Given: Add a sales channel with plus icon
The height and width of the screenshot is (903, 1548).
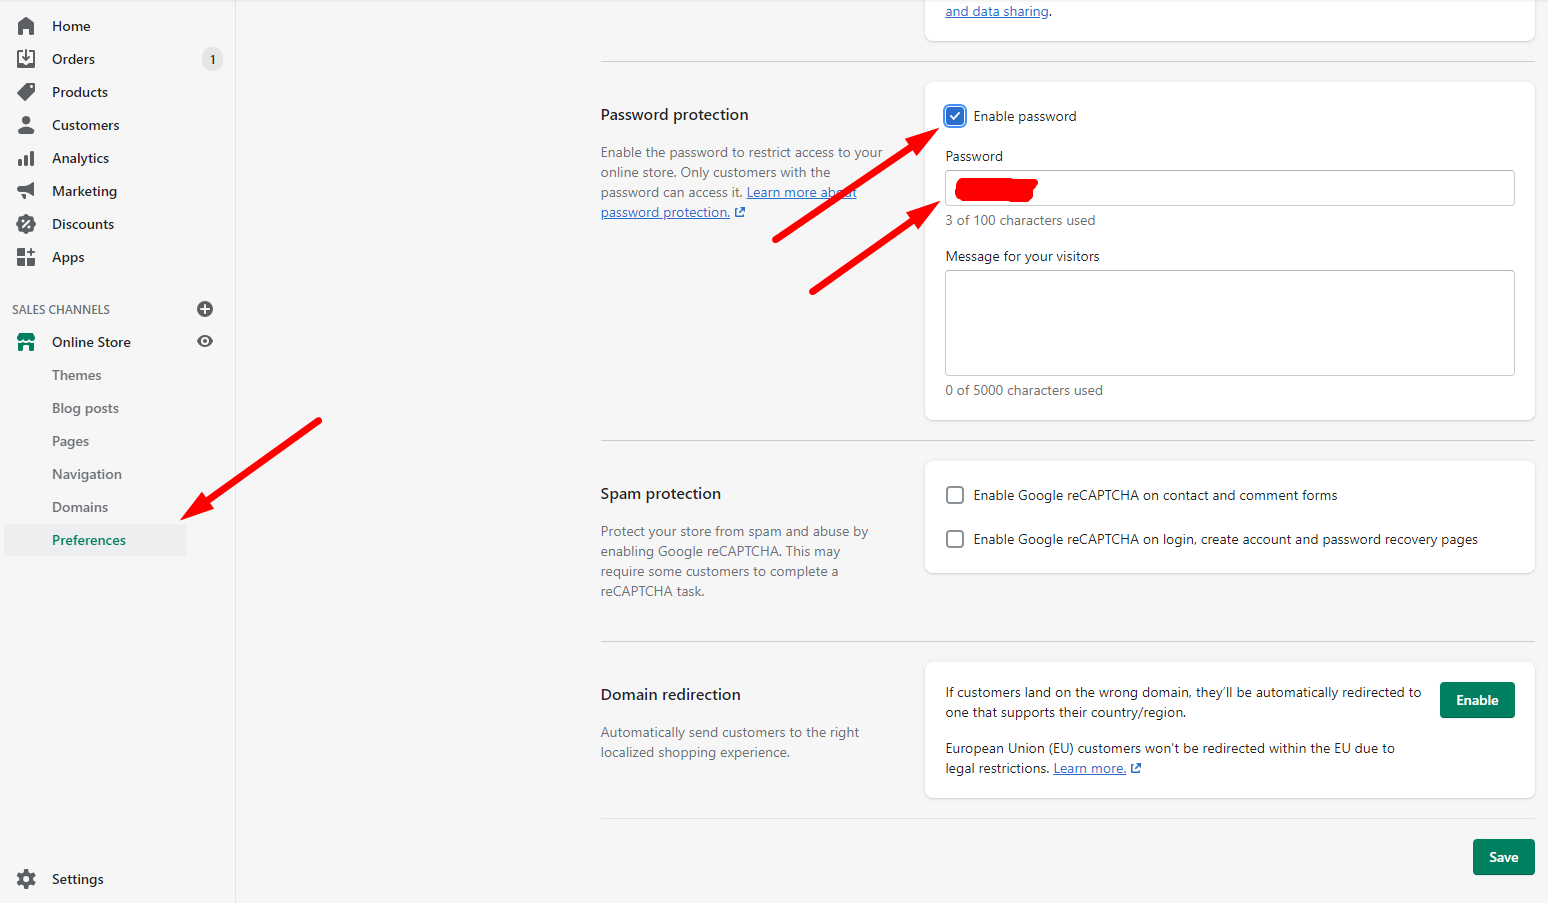Looking at the screenshot, I should tap(205, 309).
